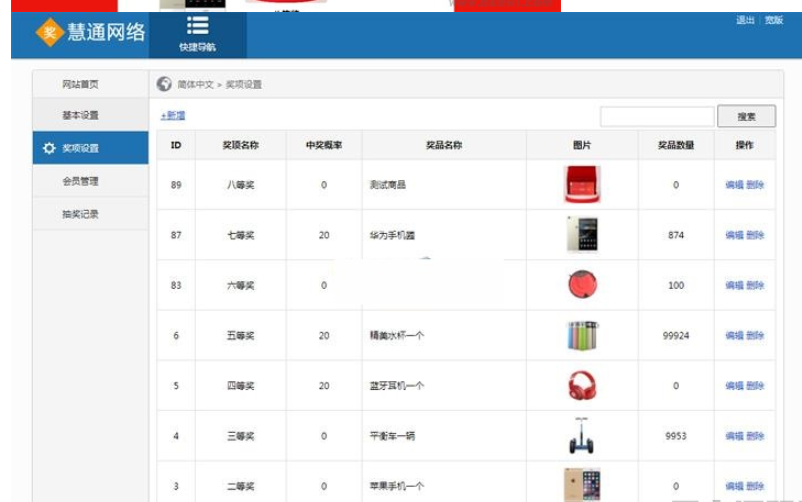
Task: Click the quantity value 9953
Action: pyautogui.click(x=676, y=436)
